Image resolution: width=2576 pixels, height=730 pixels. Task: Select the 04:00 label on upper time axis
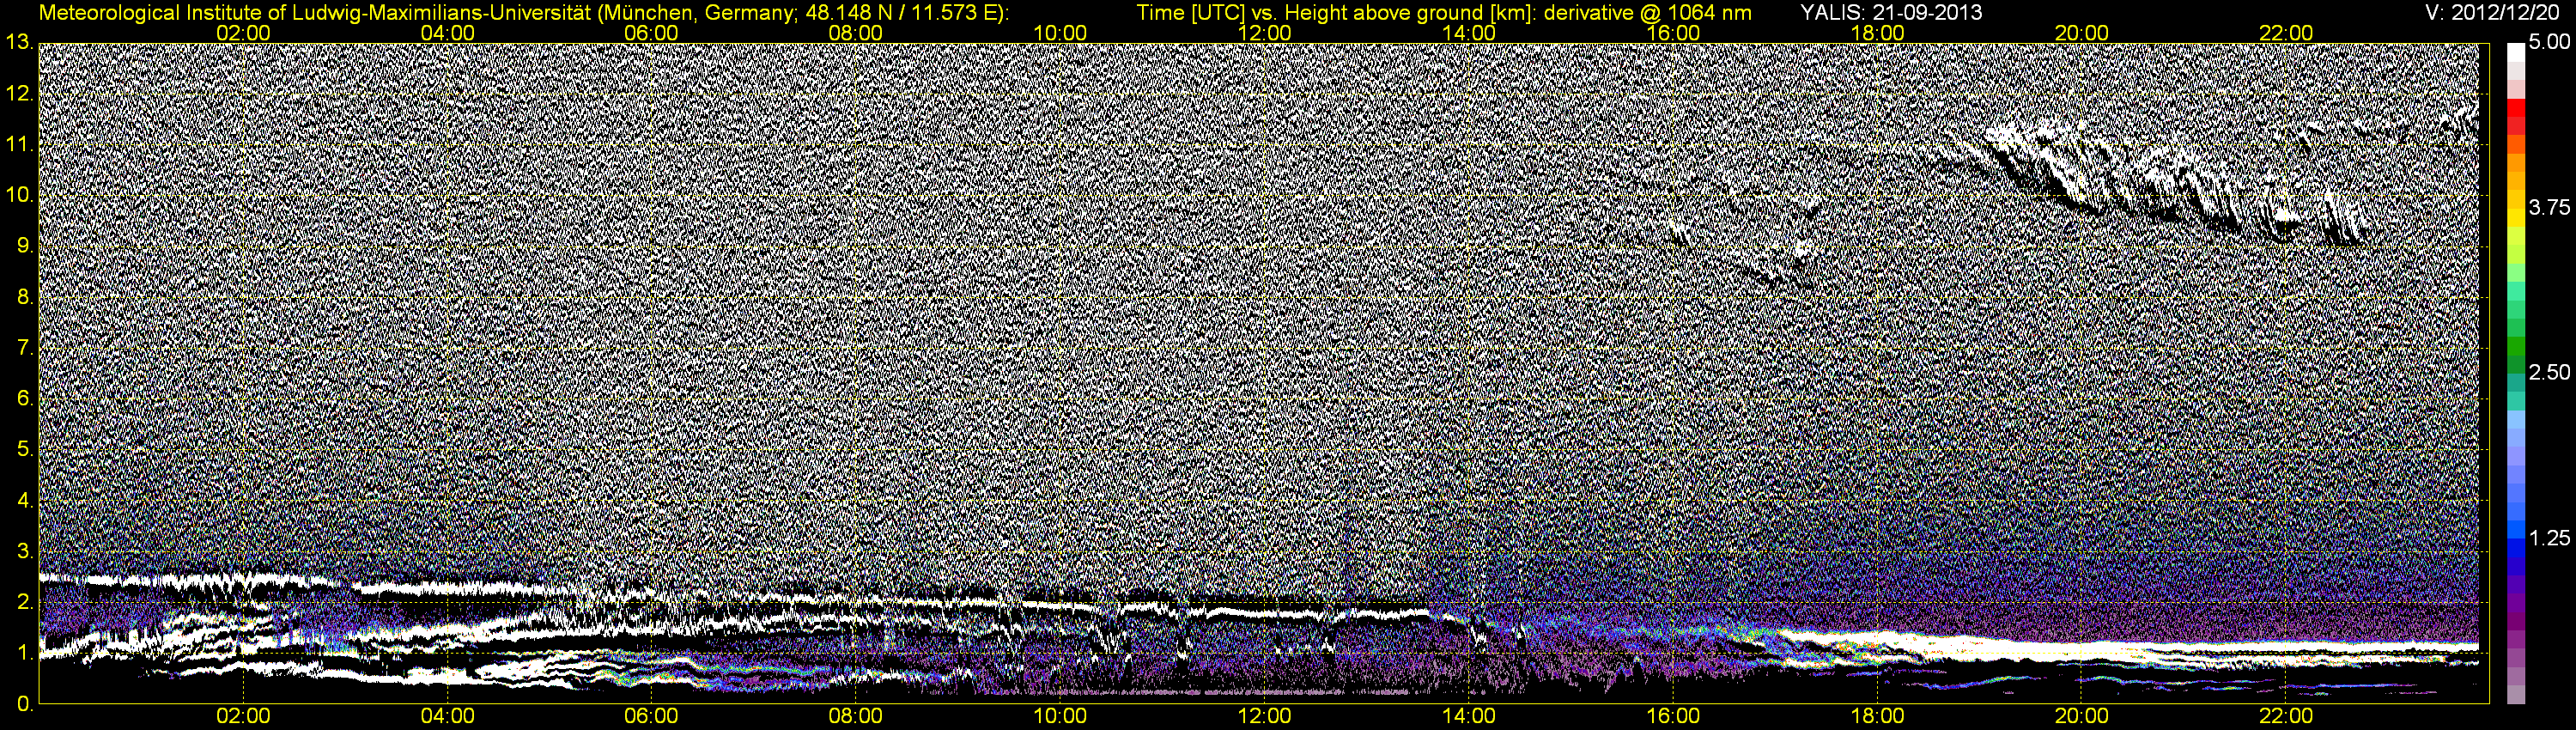point(447,33)
